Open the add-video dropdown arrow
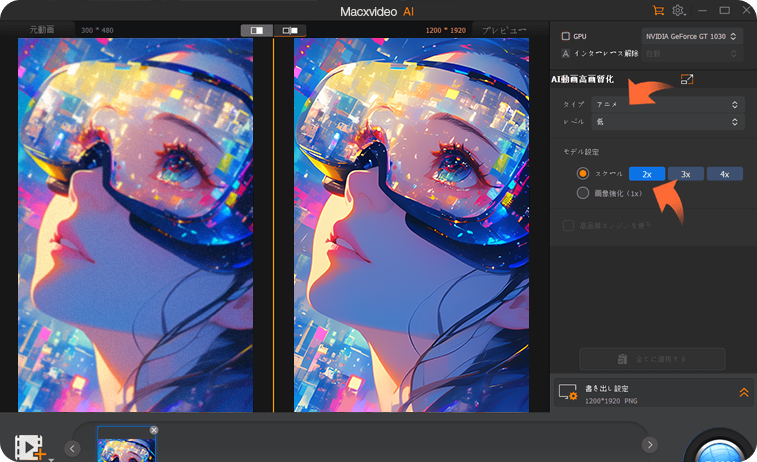 [51, 459]
